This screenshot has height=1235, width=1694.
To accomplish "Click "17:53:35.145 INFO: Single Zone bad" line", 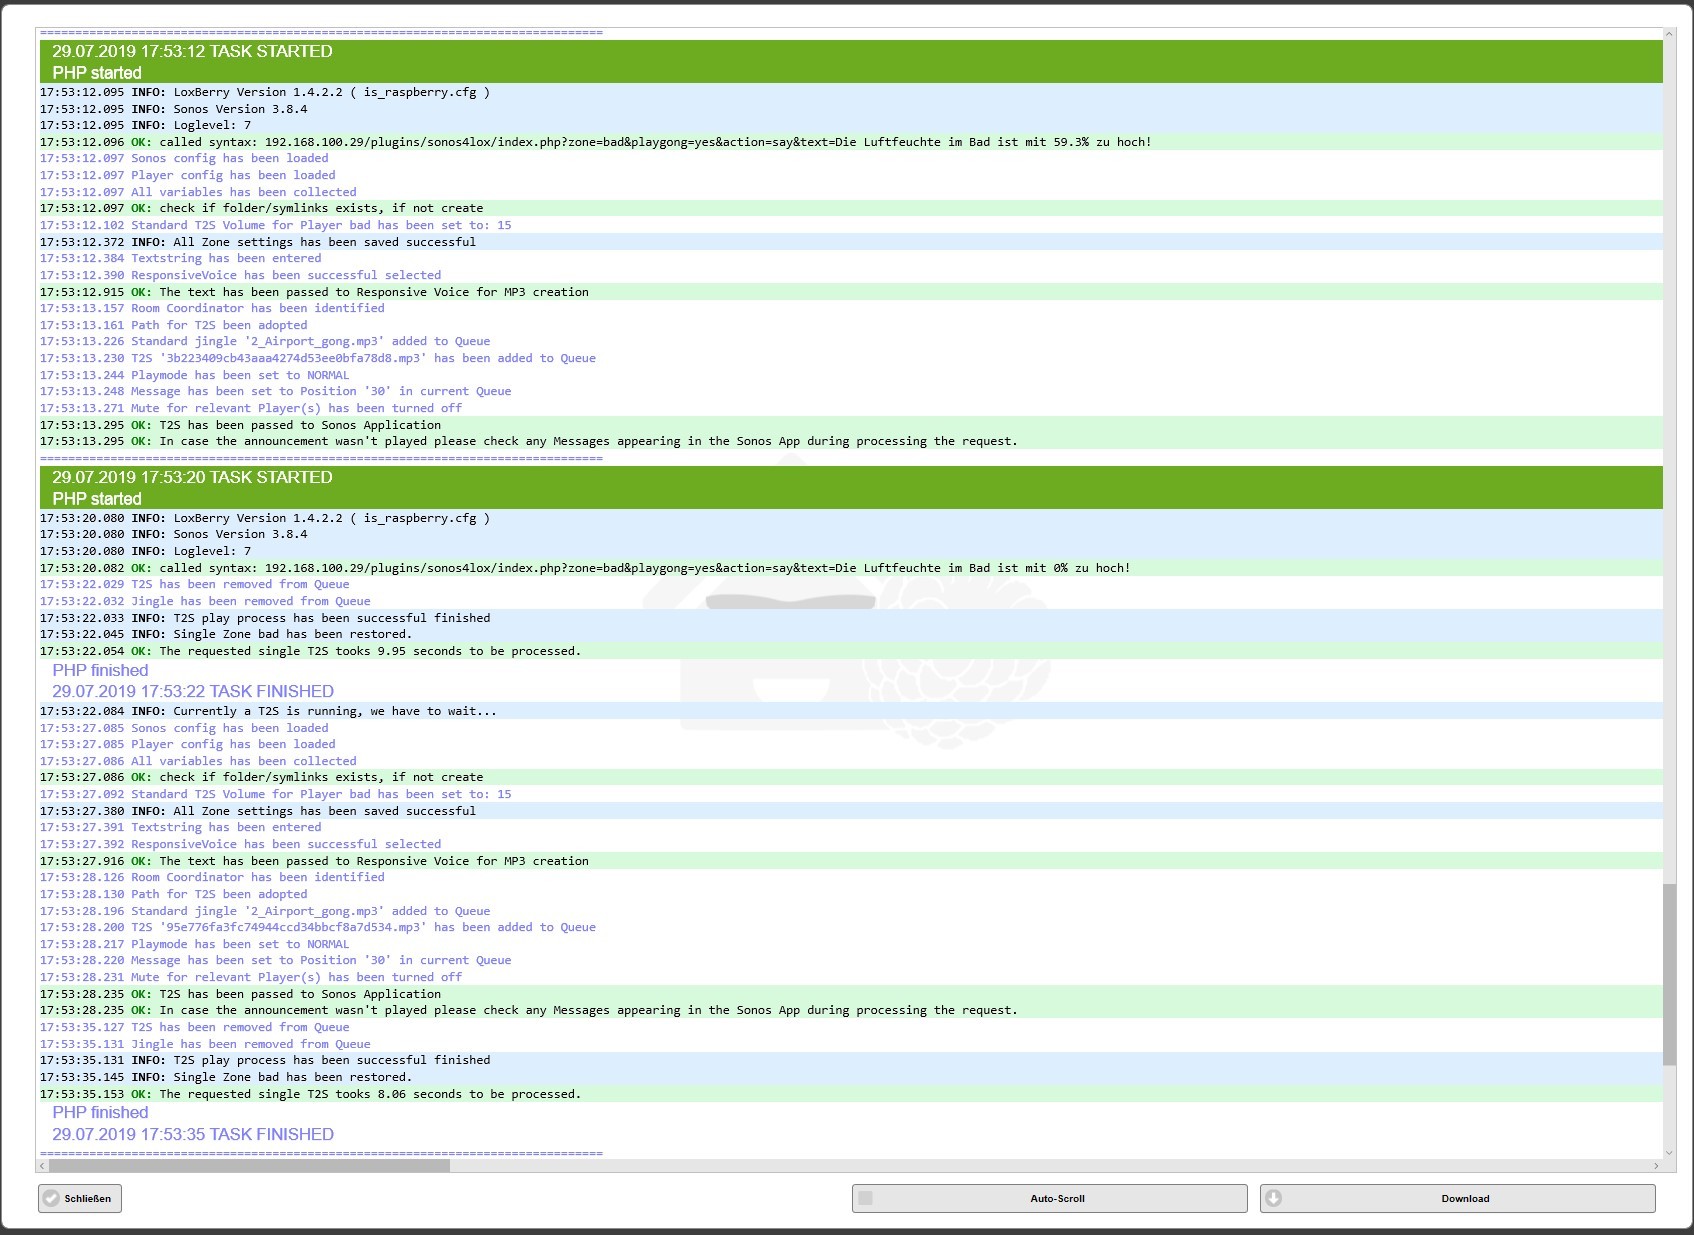I will 851,1077.
